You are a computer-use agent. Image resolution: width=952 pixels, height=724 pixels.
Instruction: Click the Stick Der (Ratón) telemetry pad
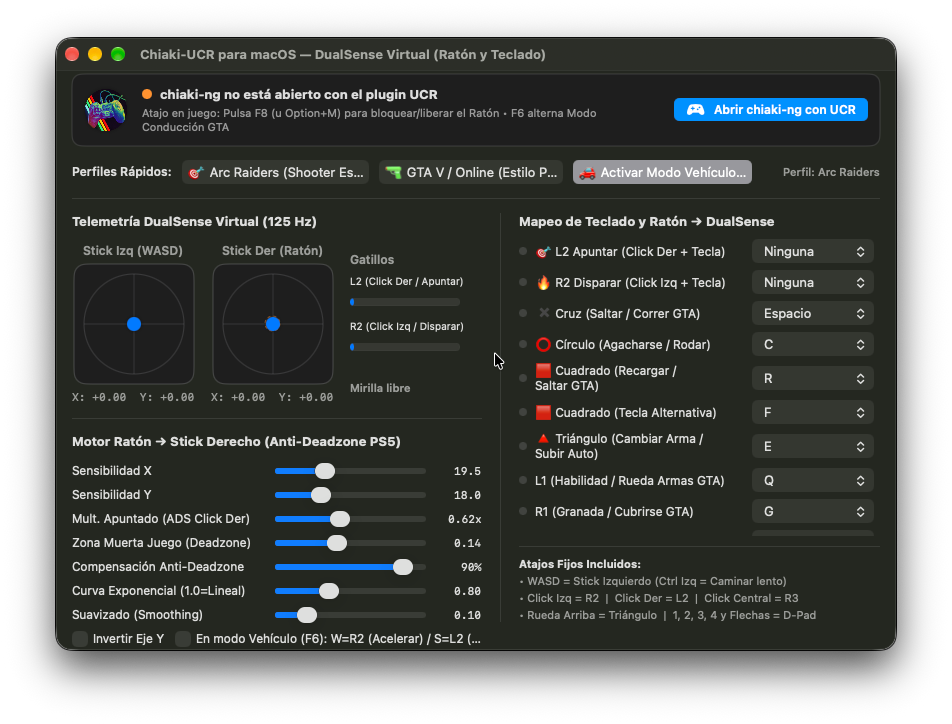(x=273, y=324)
